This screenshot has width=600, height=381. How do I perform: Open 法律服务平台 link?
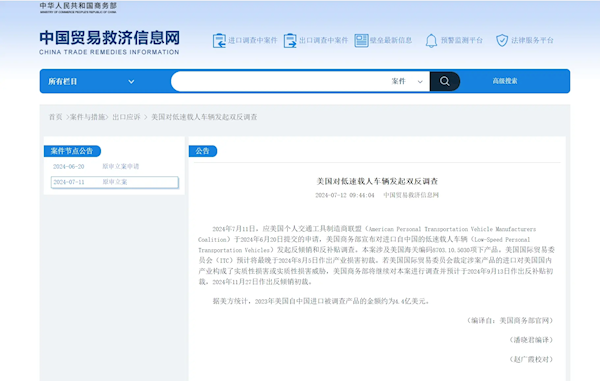click(x=532, y=40)
